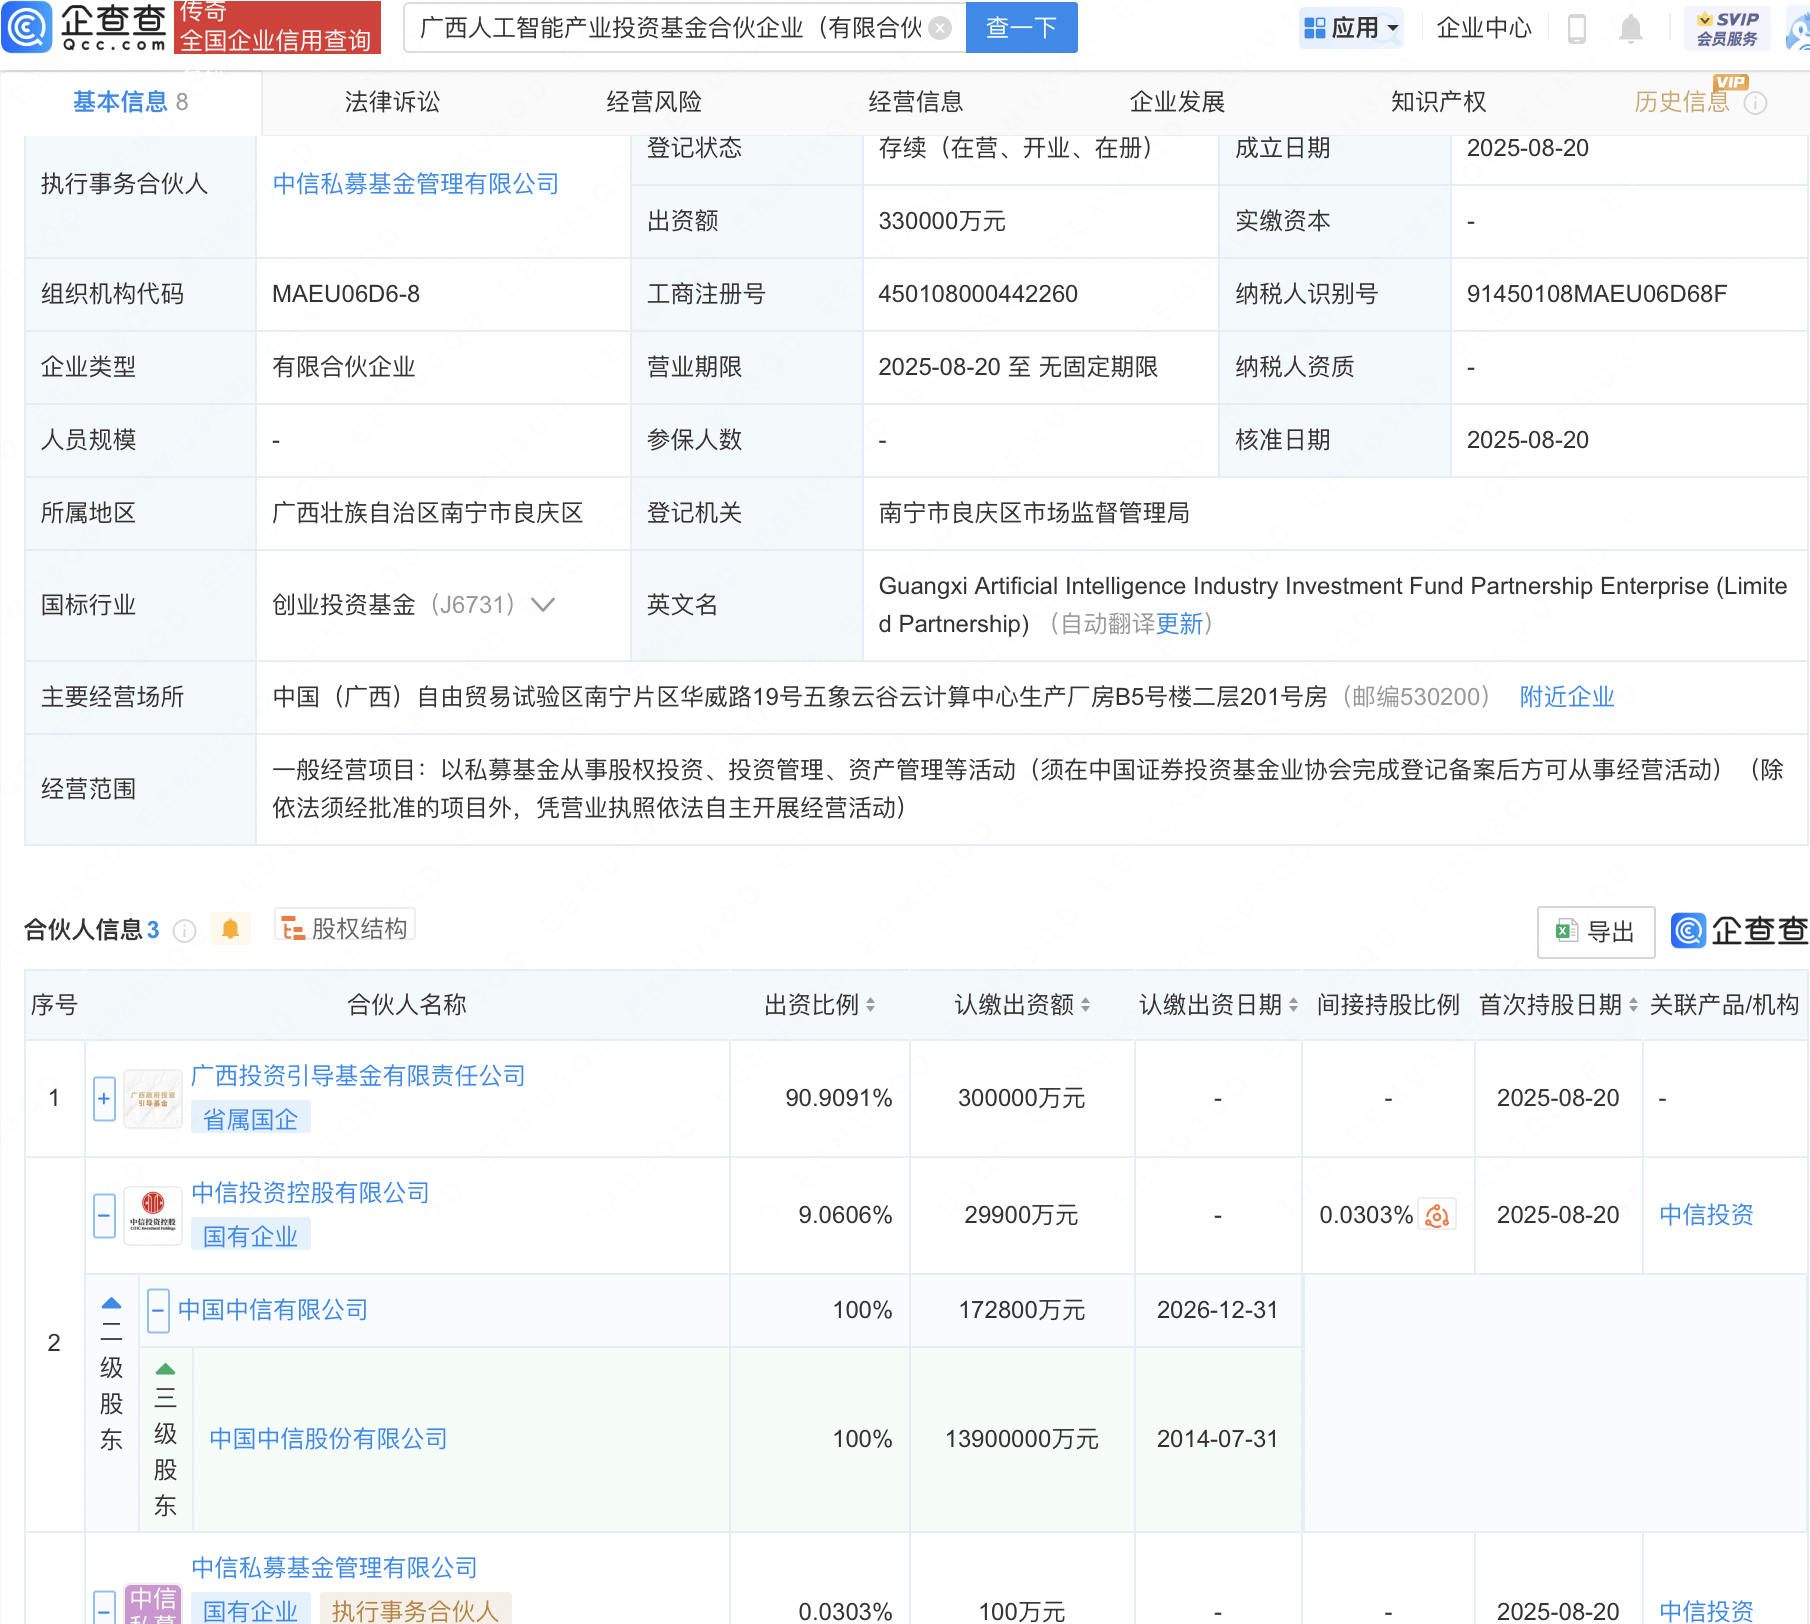1810x1624 pixels.
Task: Open 中国中信有限公司 link
Action: [273, 1310]
